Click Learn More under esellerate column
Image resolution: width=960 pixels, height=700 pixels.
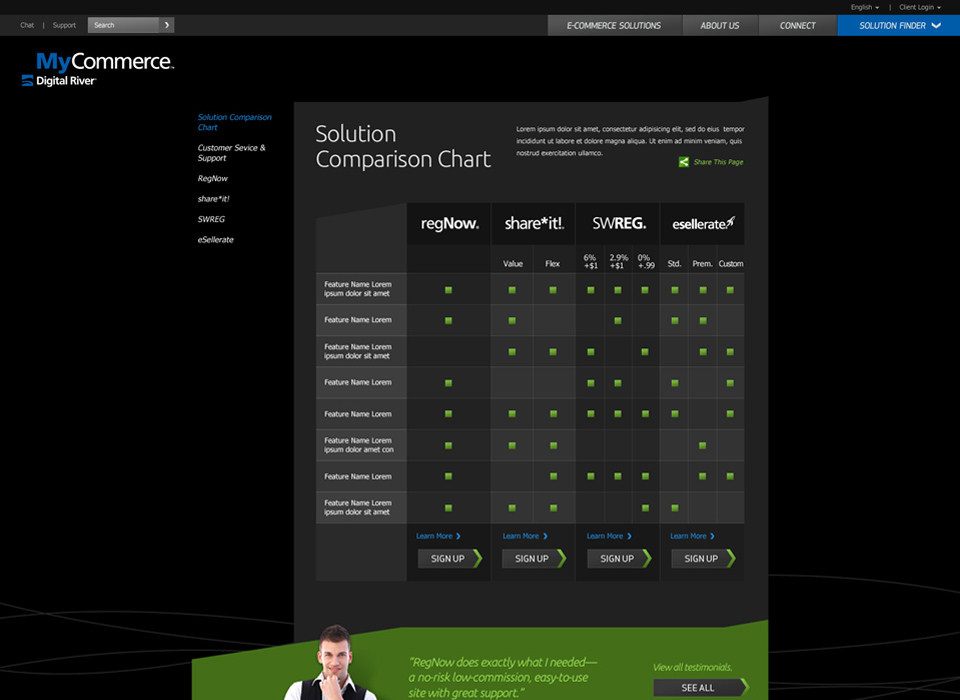coord(692,536)
